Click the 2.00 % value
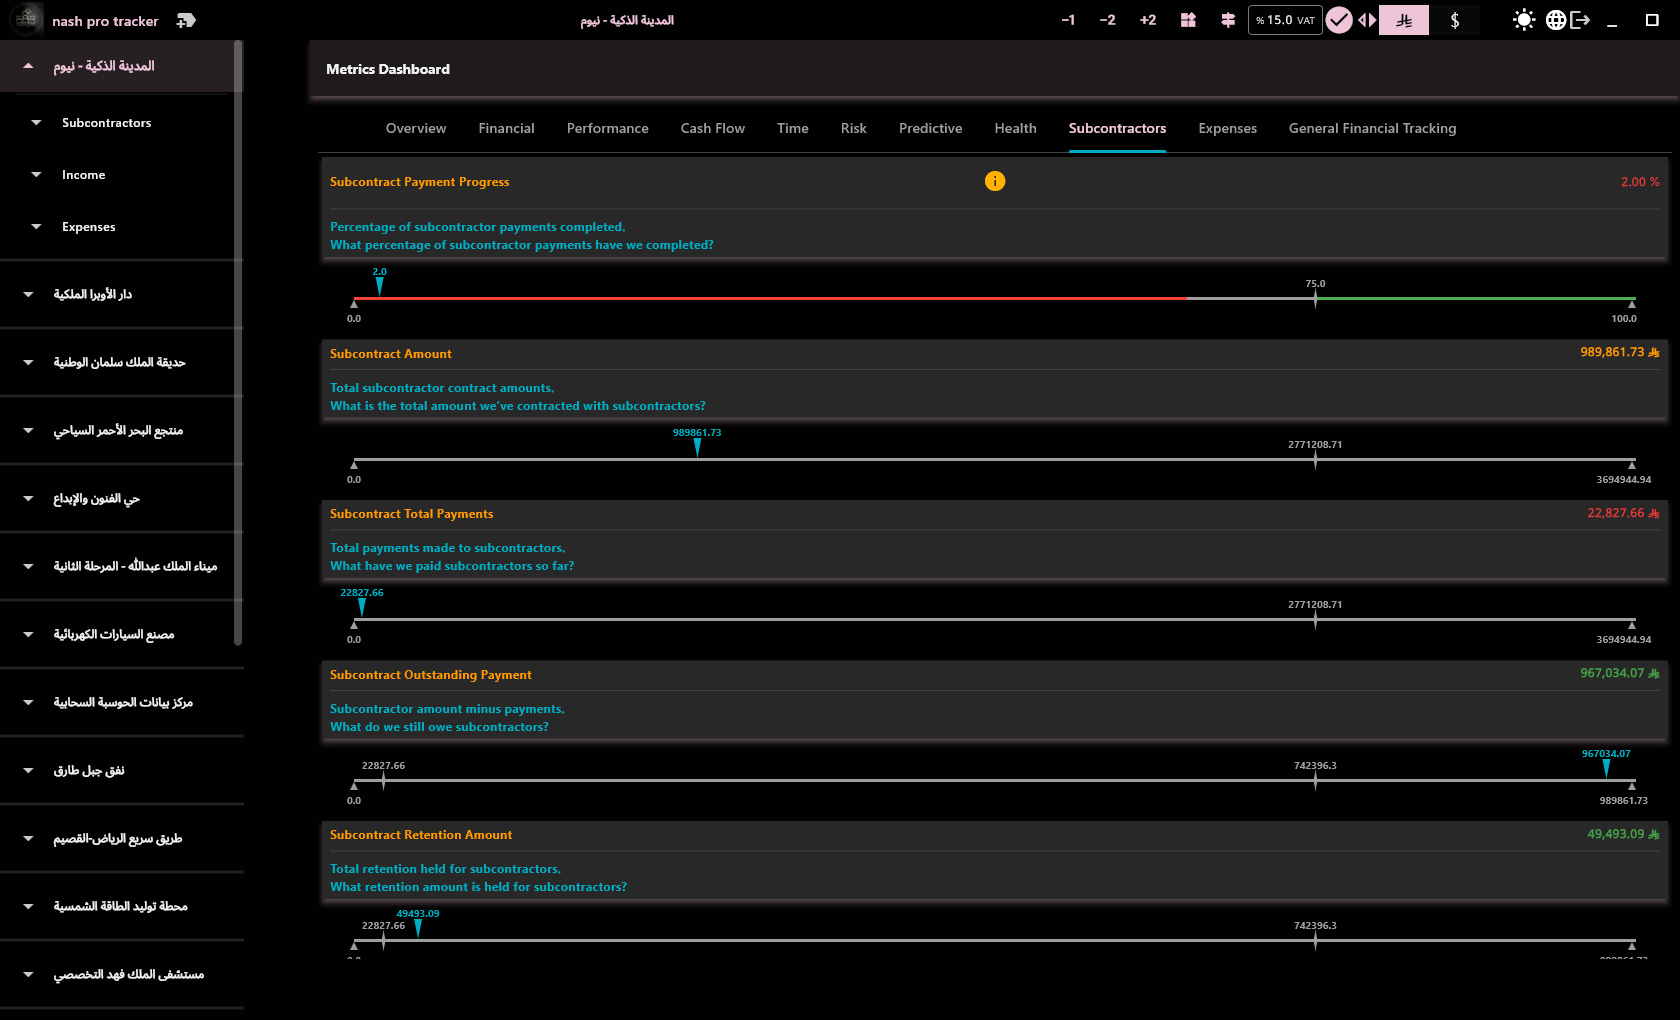Image resolution: width=1680 pixels, height=1020 pixels. [x=1640, y=182]
